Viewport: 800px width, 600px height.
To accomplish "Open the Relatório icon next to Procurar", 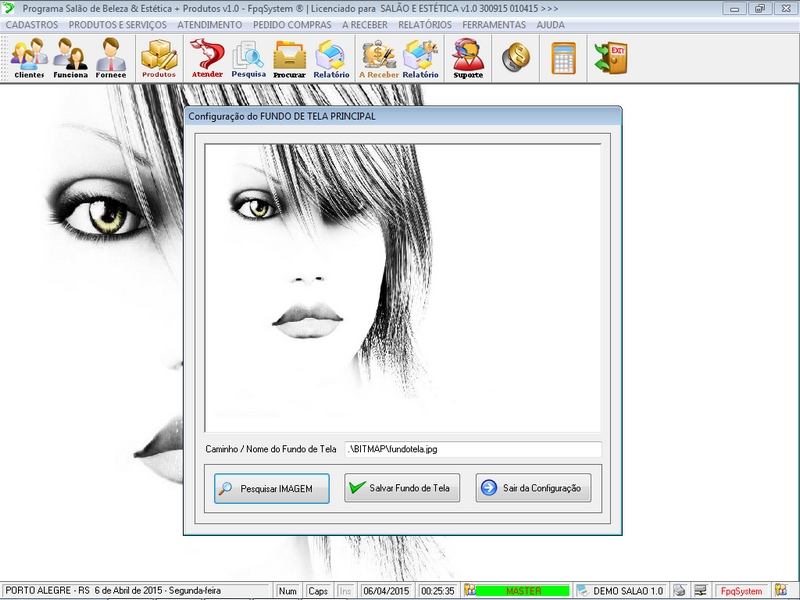I will (331, 58).
